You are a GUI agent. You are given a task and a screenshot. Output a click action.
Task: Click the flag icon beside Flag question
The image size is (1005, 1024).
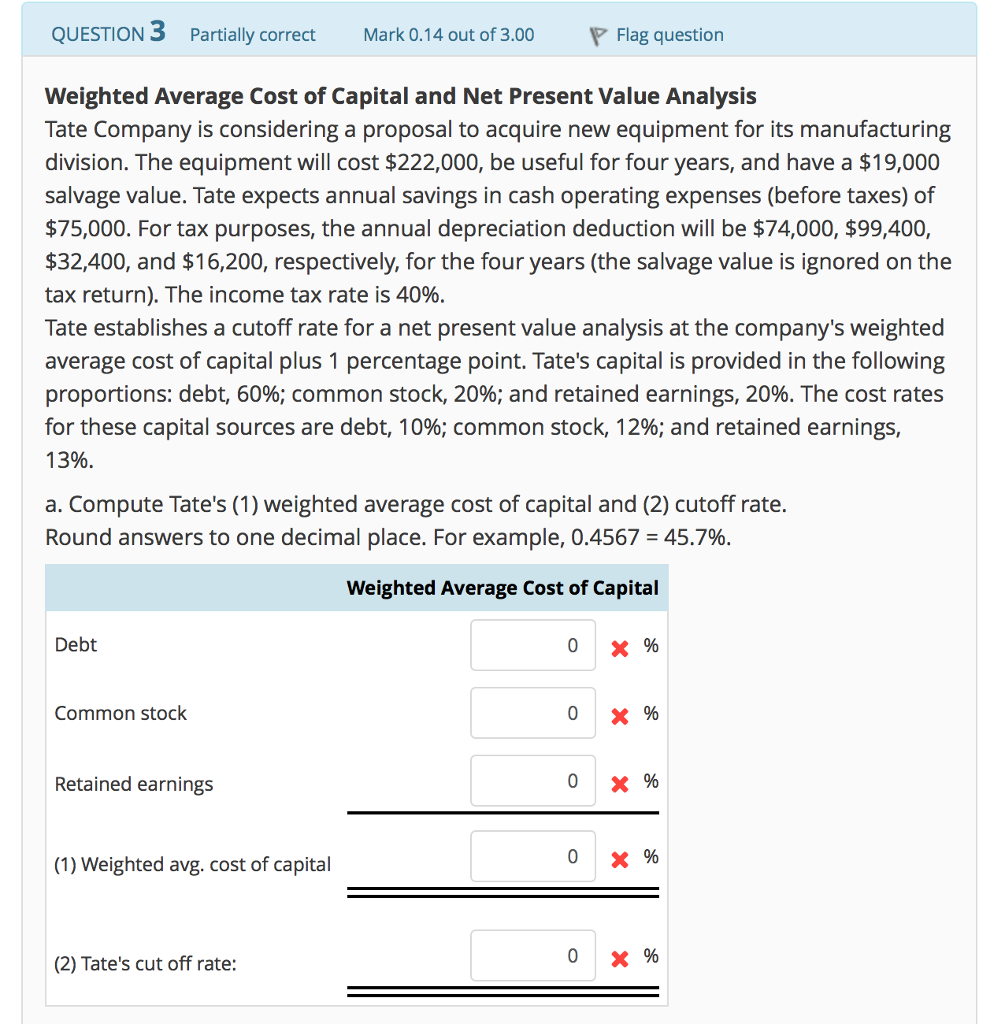point(596,34)
